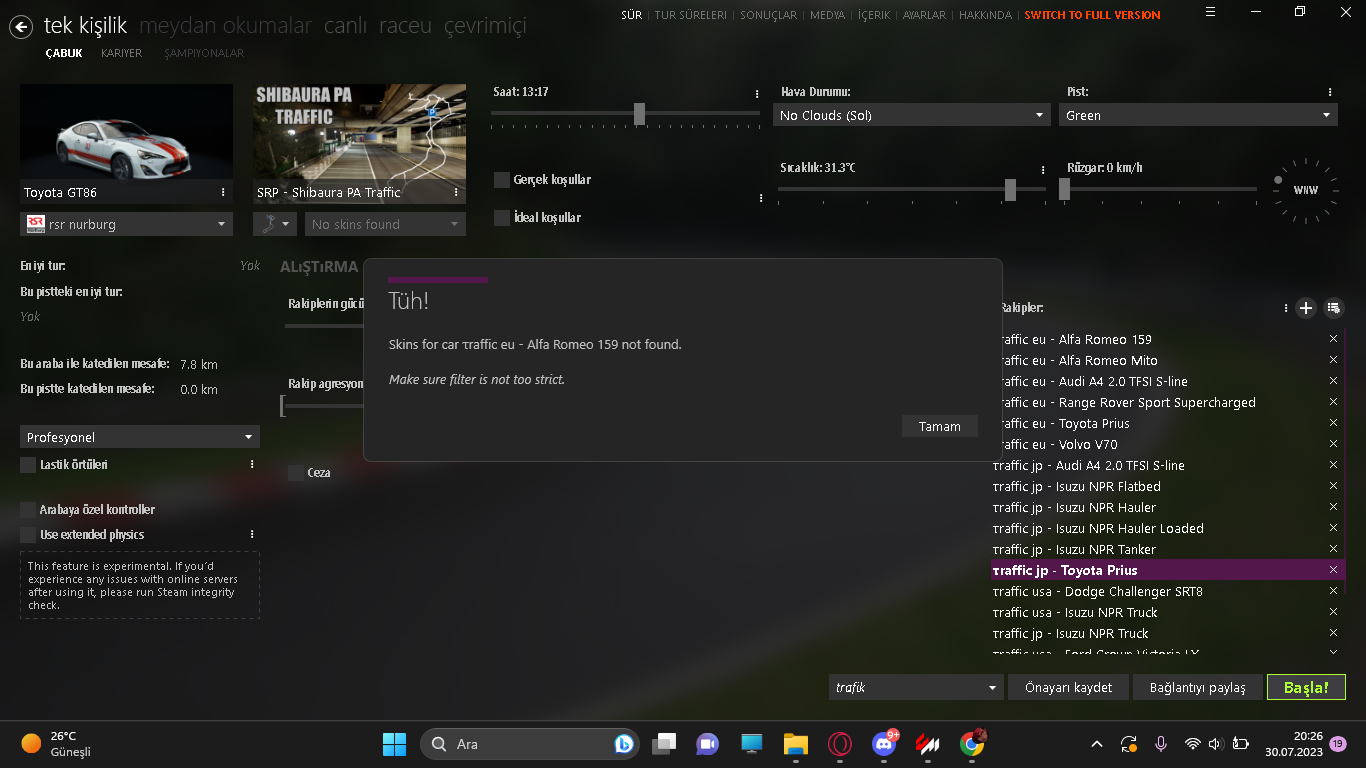Image resolution: width=1366 pixels, height=768 pixels.
Task: Open Opera browser from the taskbar
Action: pyautogui.click(x=839, y=744)
